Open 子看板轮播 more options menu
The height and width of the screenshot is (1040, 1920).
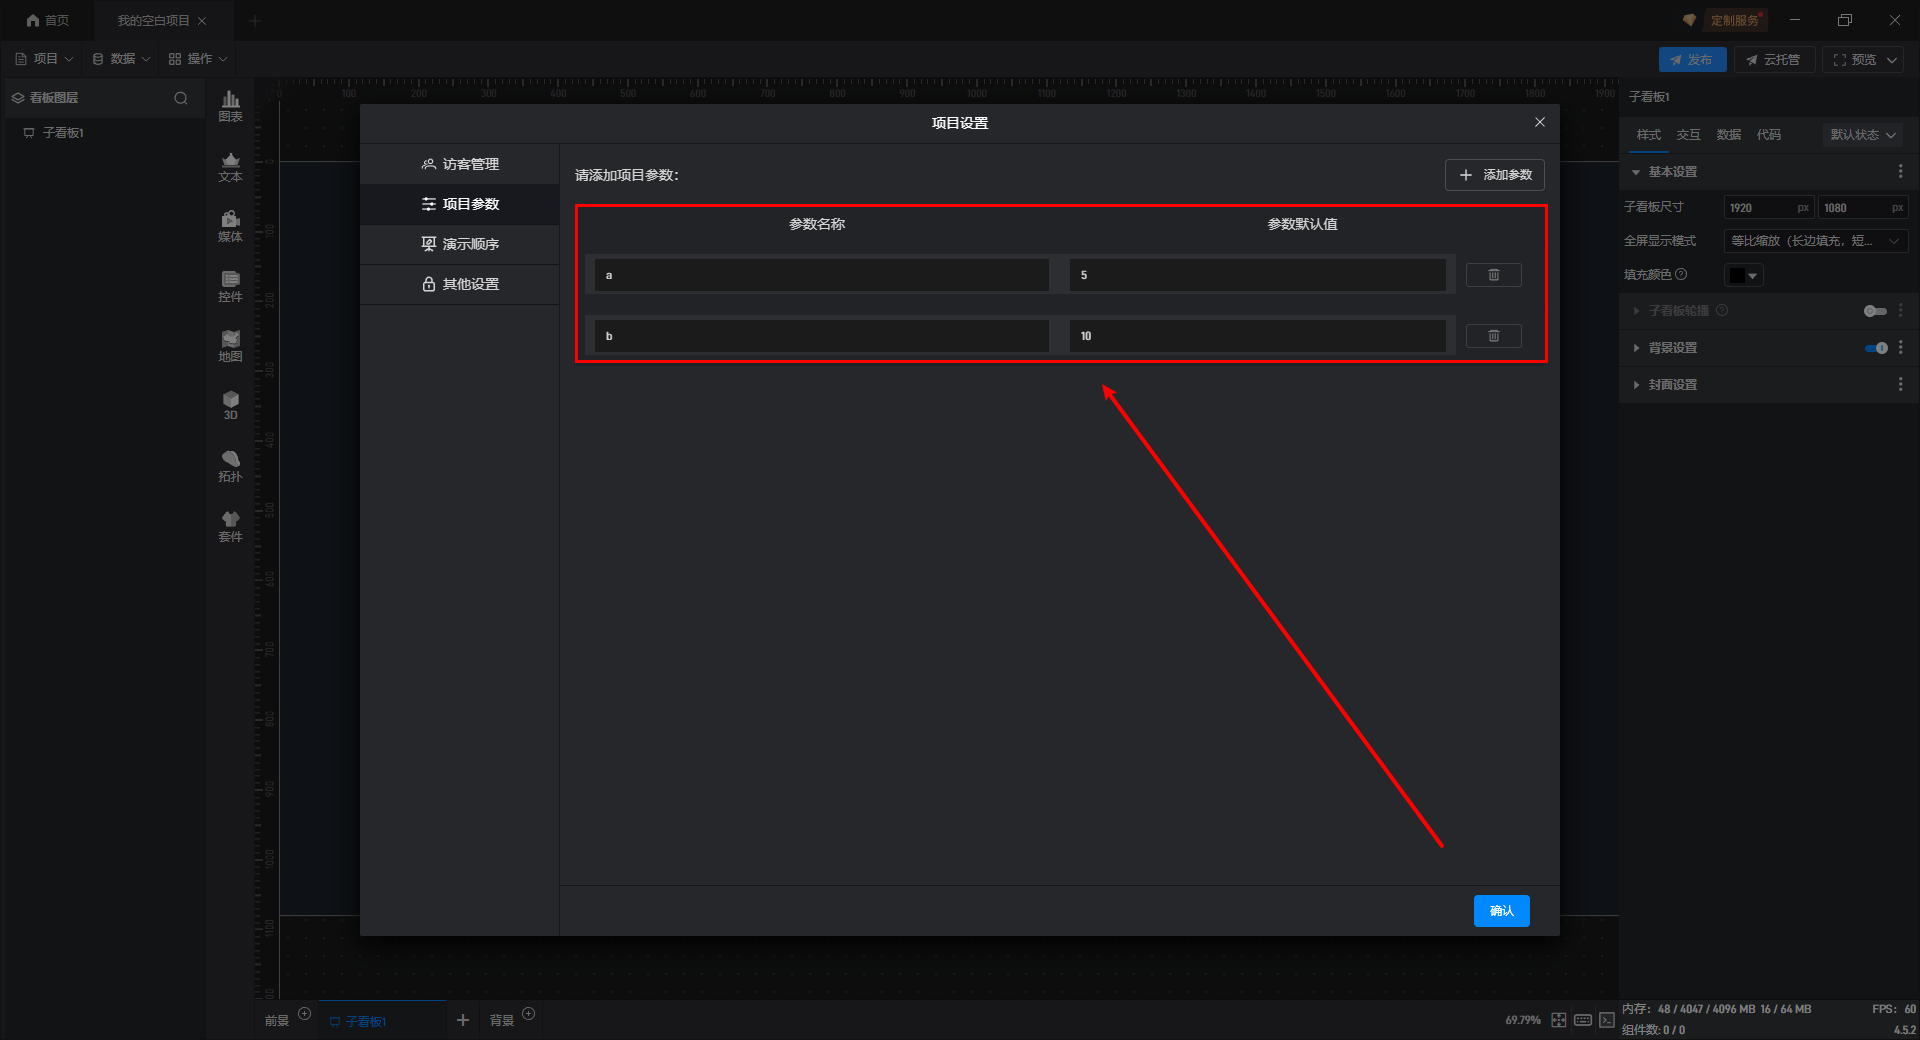click(x=1900, y=311)
